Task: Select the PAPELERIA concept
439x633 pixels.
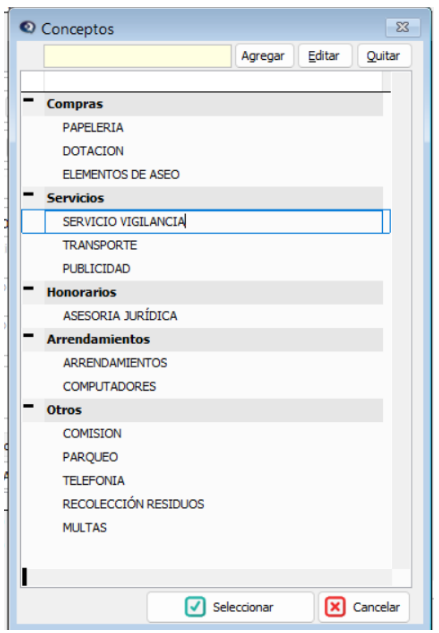Action: [93, 128]
